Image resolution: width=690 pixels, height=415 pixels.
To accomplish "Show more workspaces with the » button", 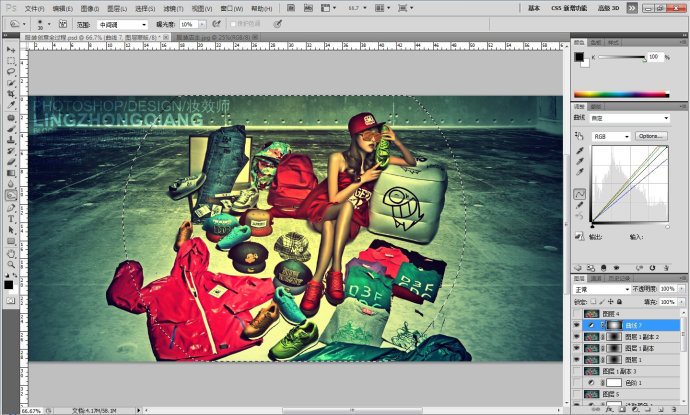I will 632,8.
